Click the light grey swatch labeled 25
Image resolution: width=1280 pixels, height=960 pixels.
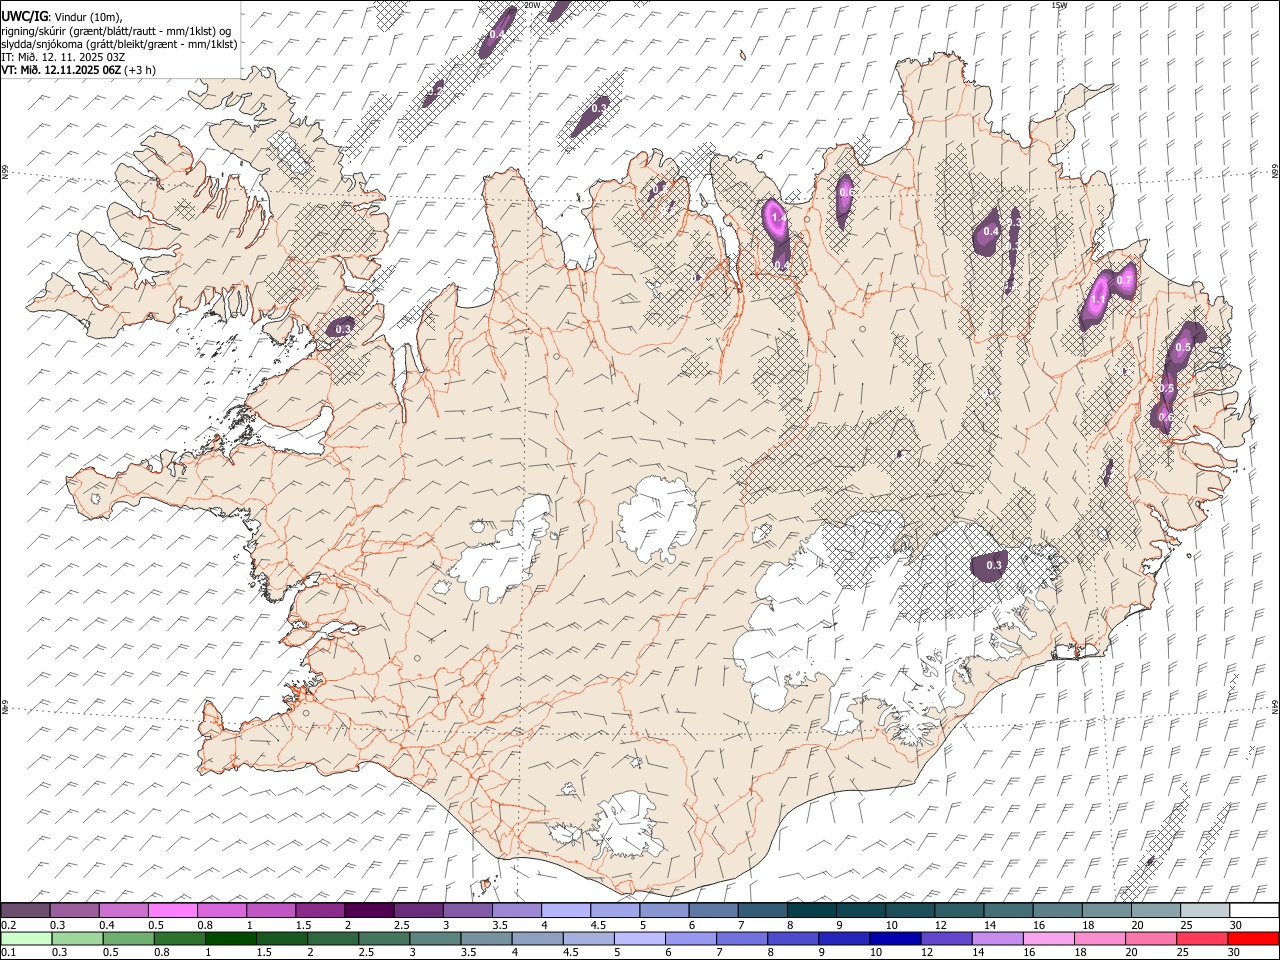point(1205,911)
